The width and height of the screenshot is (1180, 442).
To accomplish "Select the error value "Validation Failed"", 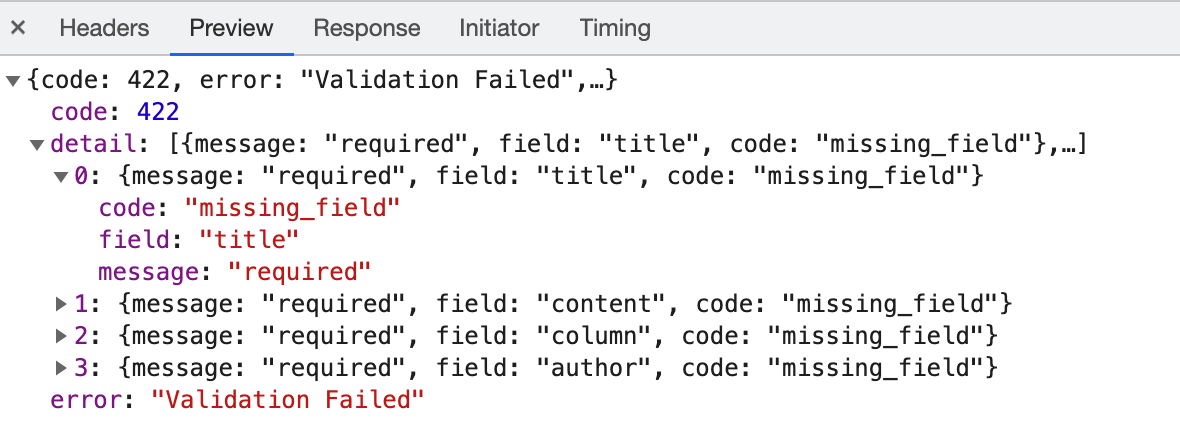I will (x=288, y=400).
